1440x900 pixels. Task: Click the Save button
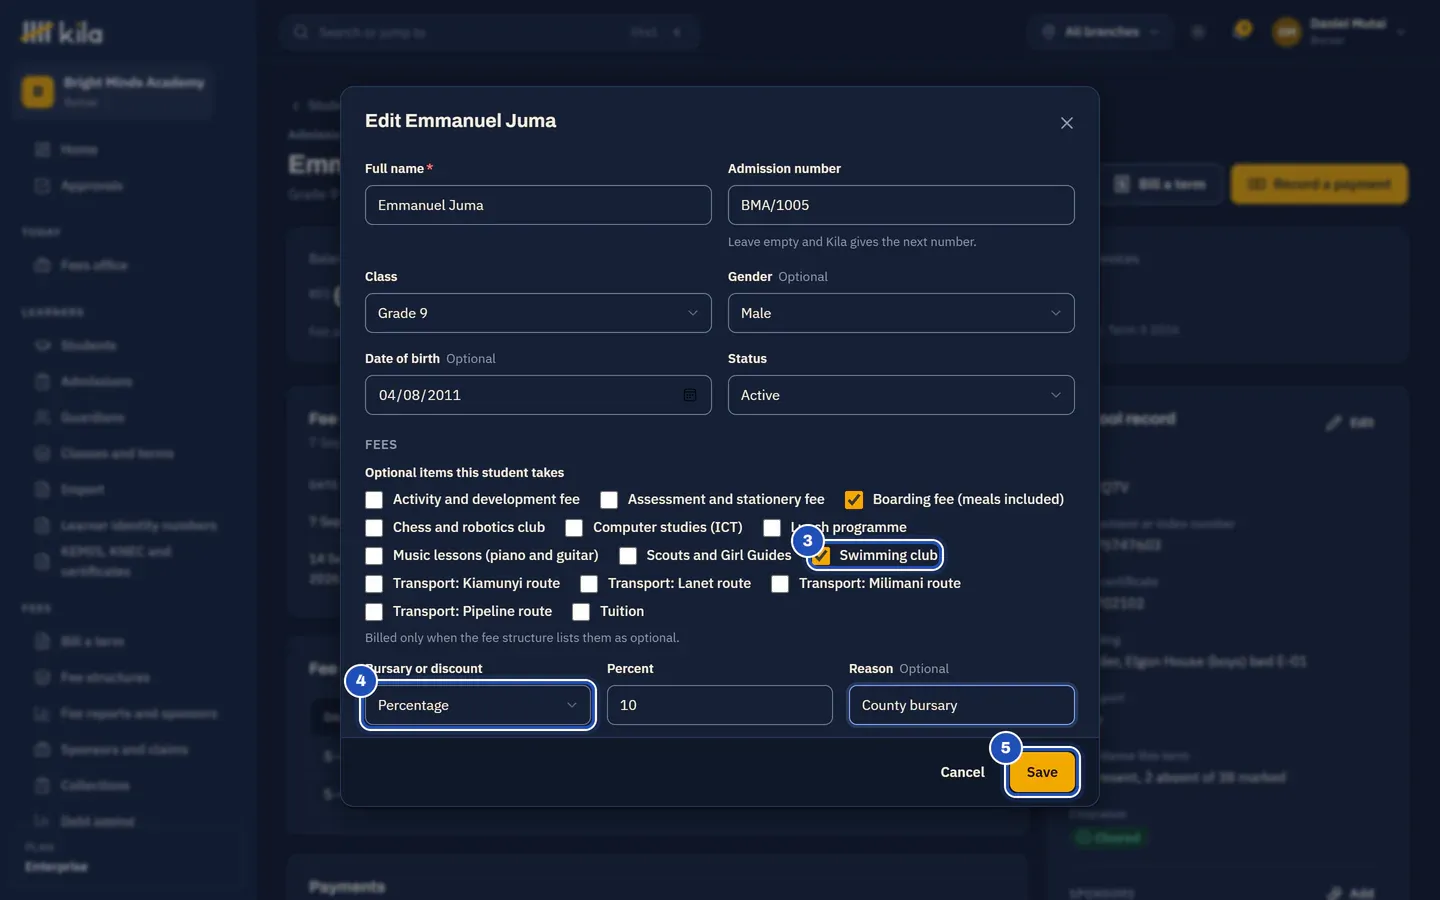point(1042,772)
